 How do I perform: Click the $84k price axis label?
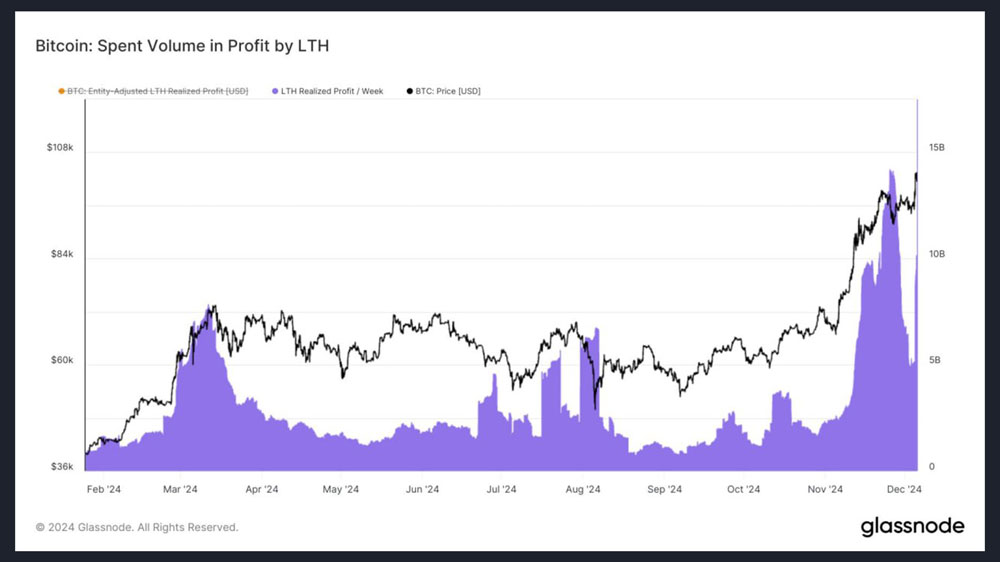pyautogui.click(x=62, y=254)
